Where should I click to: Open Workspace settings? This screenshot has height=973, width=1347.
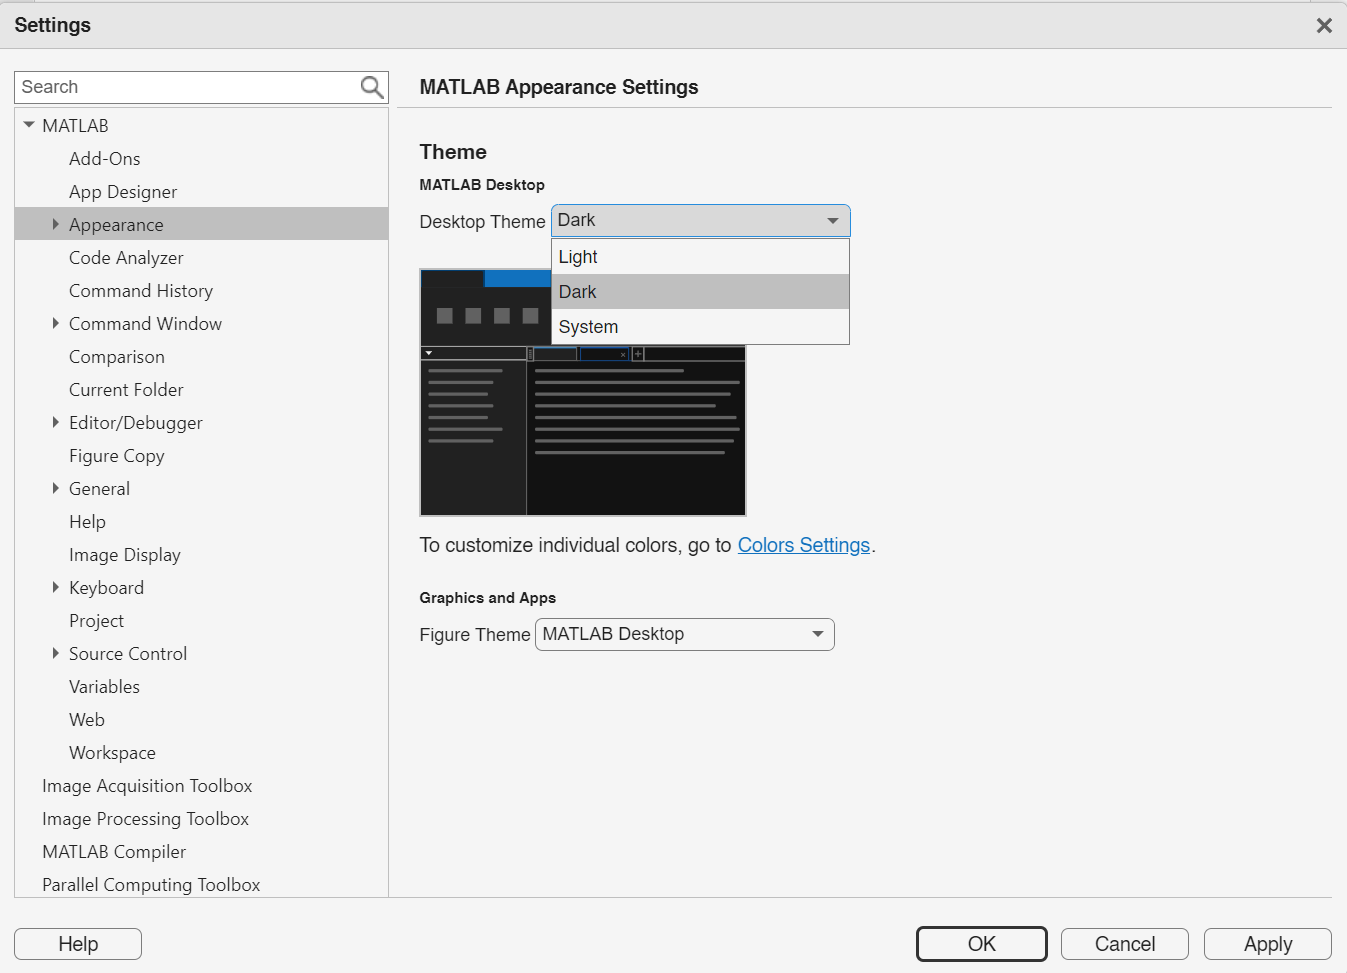click(112, 752)
